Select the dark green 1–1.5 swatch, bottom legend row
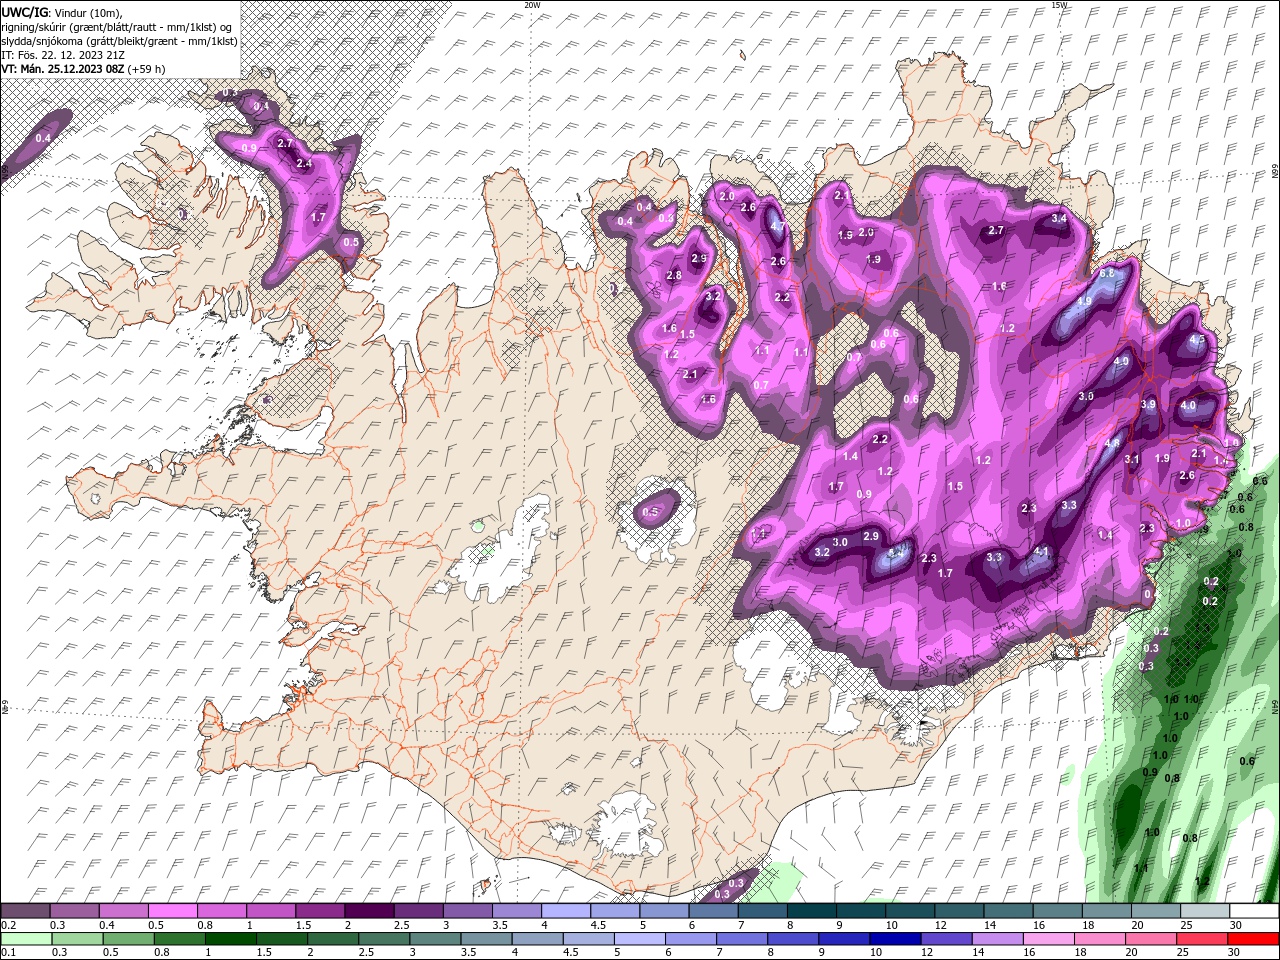The height and width of the screenshot is (960, 1280). [229, 939]
